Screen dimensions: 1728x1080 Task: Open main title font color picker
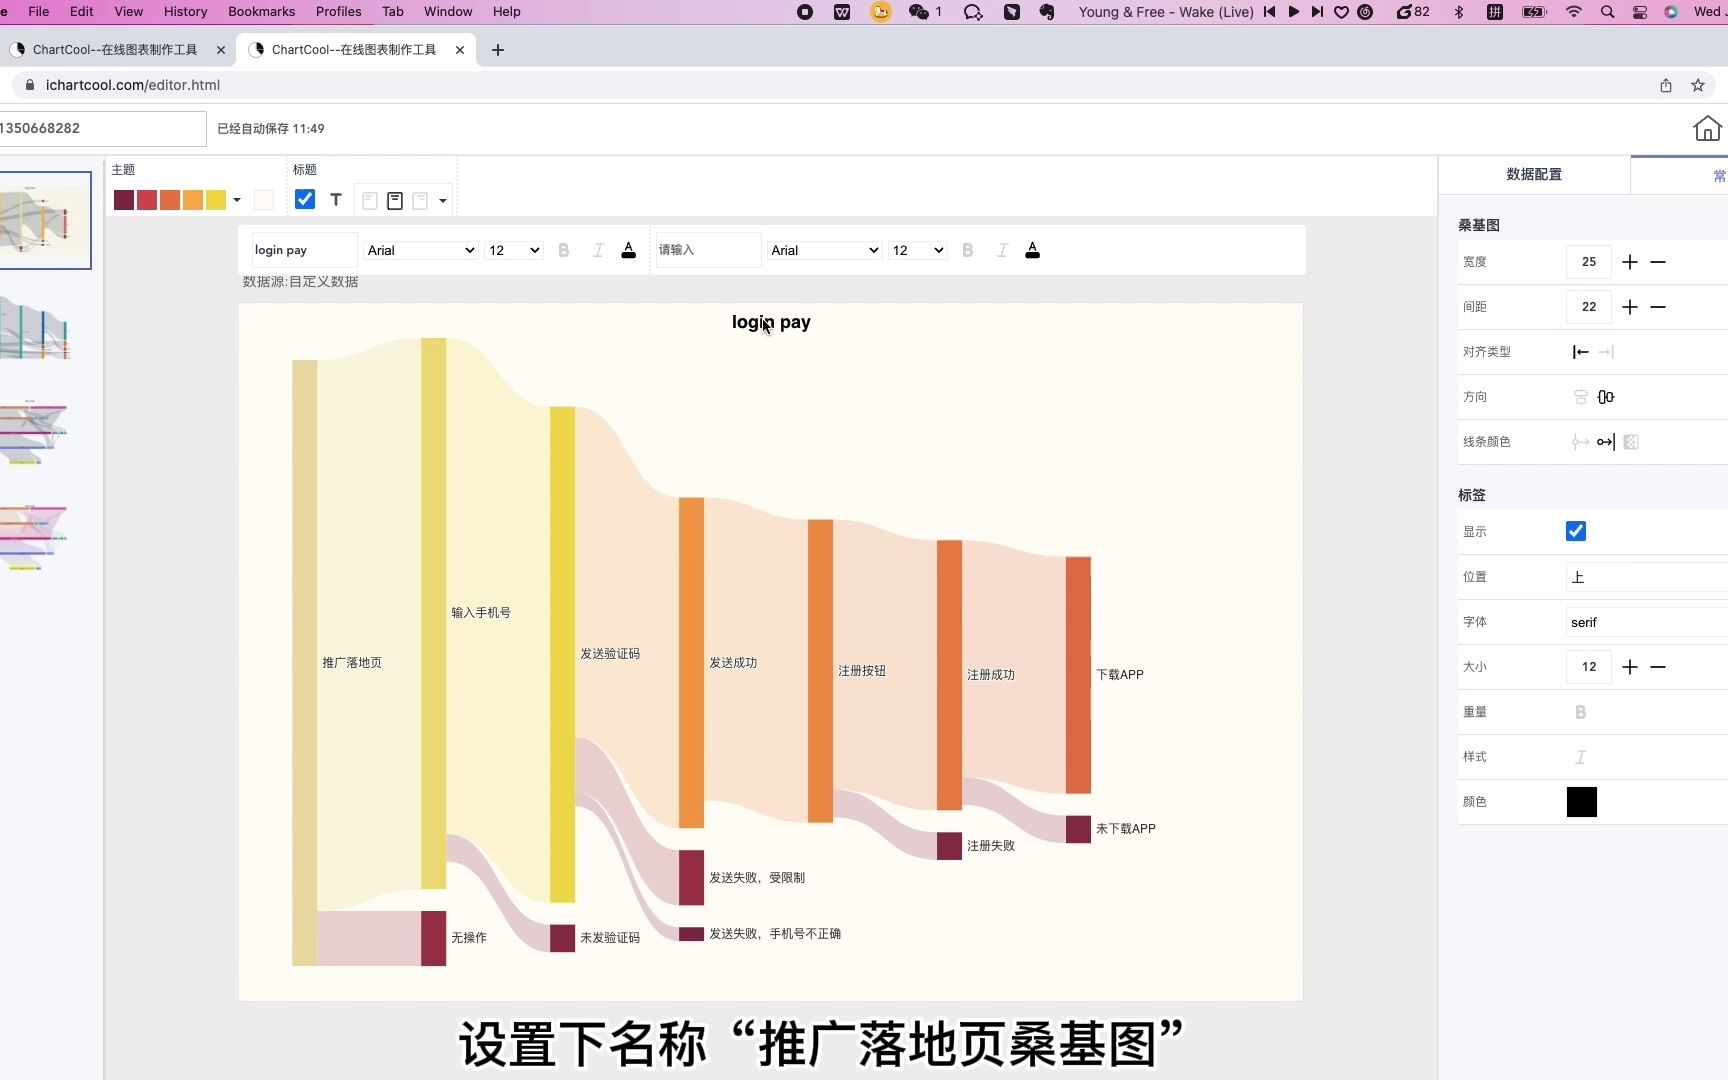tap(628, 250)
